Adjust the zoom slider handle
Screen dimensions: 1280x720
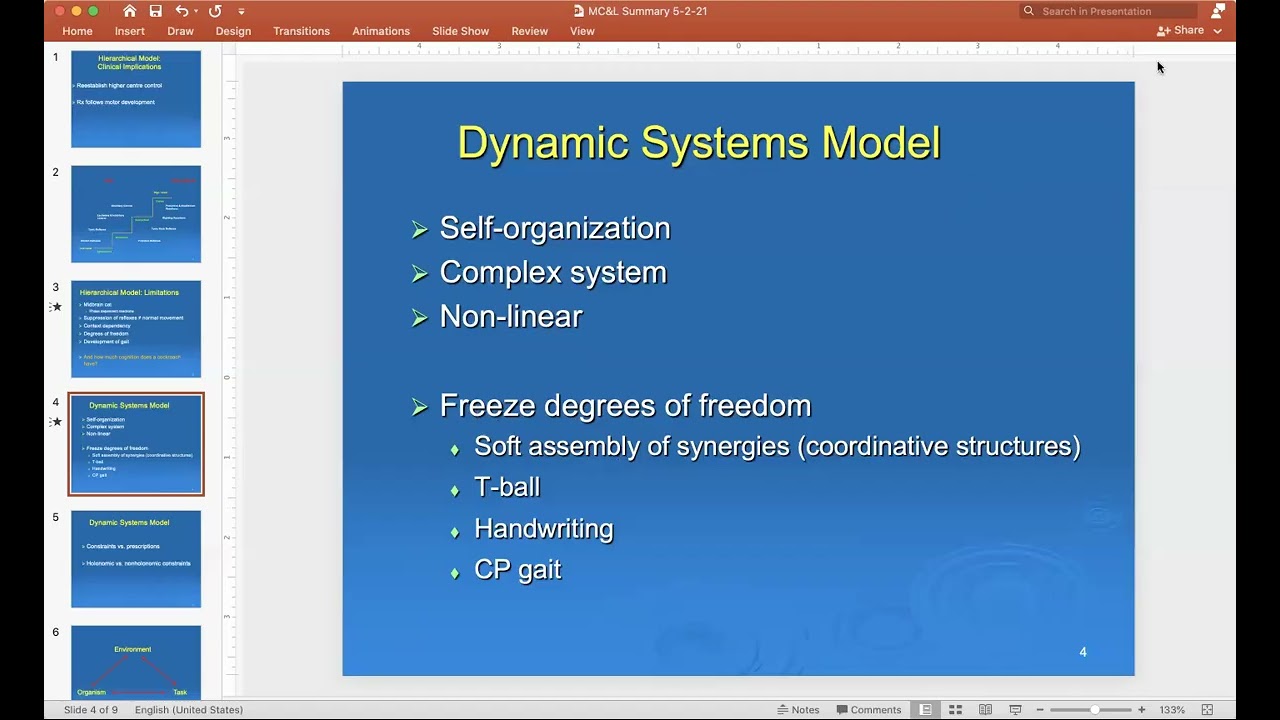[x=1095, y=710]
